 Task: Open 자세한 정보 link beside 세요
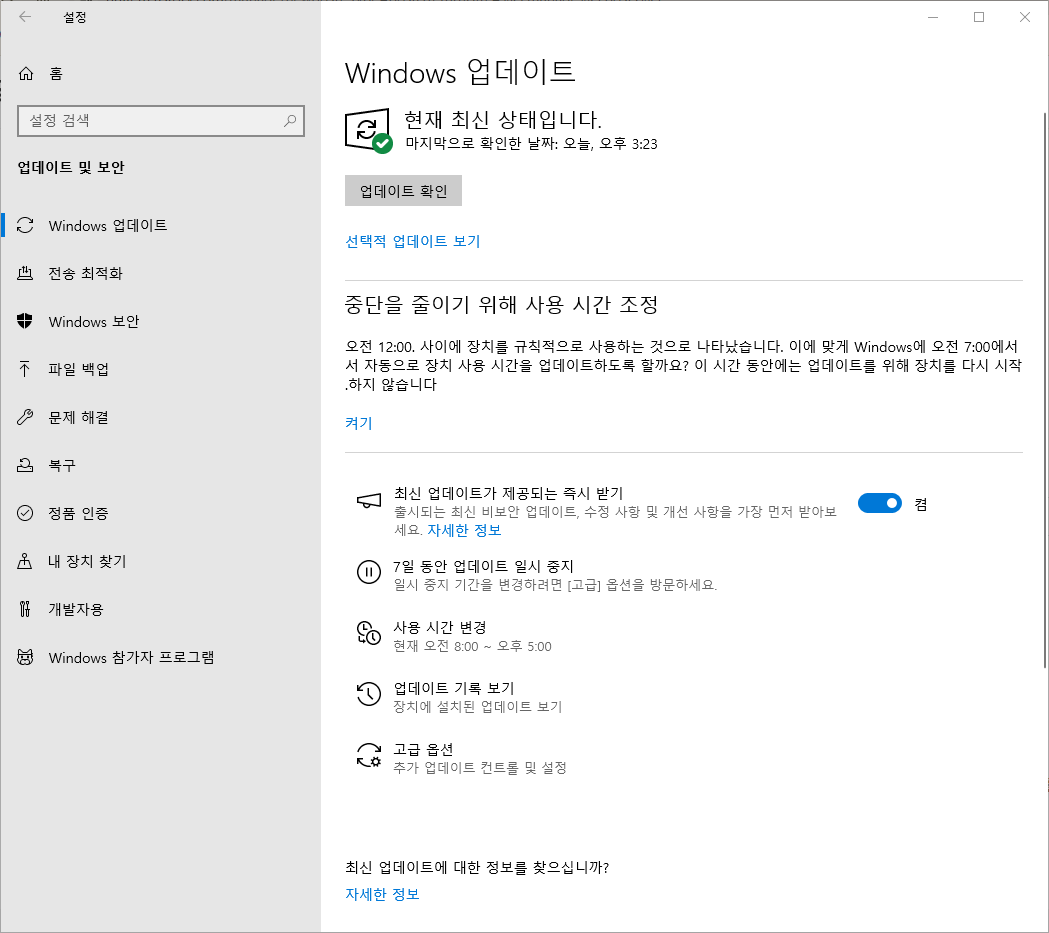tap(464, 530)
